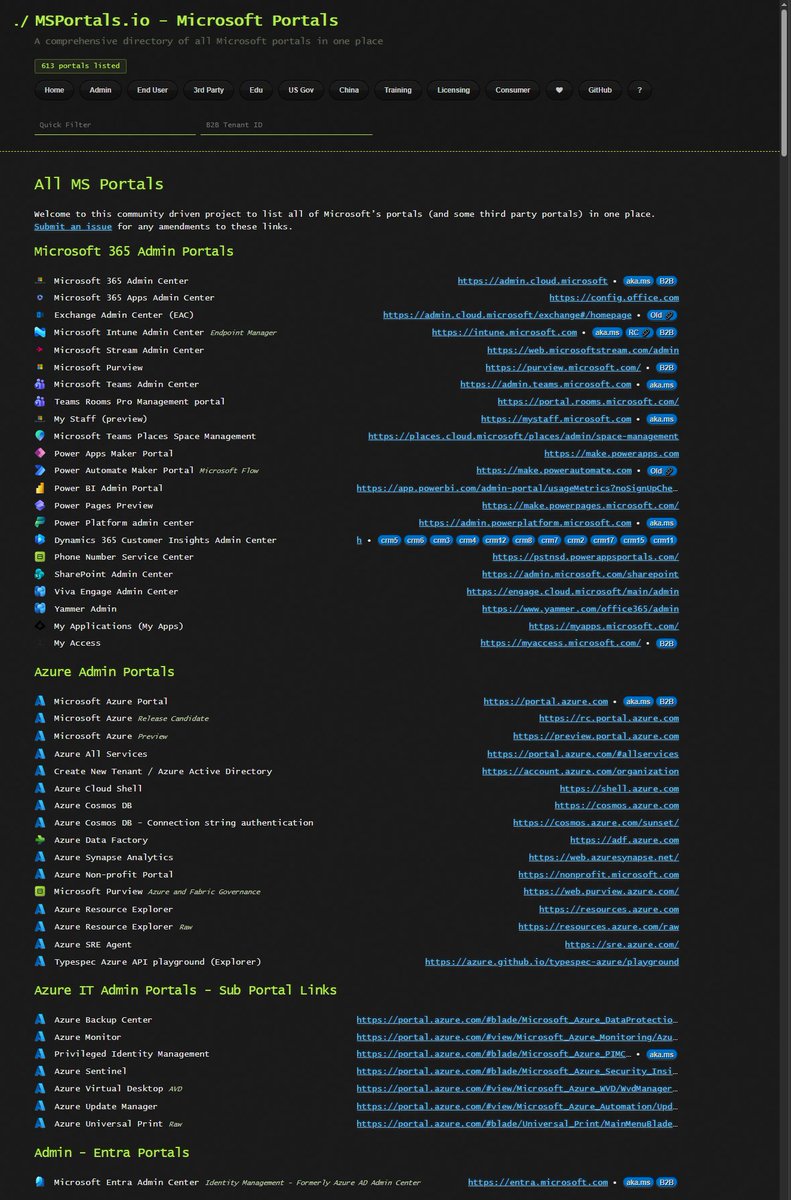The width and height of the screenshot is (791, 1200).
Task: Open the portal.azure.com link
Action: click(x=546, y=701)
